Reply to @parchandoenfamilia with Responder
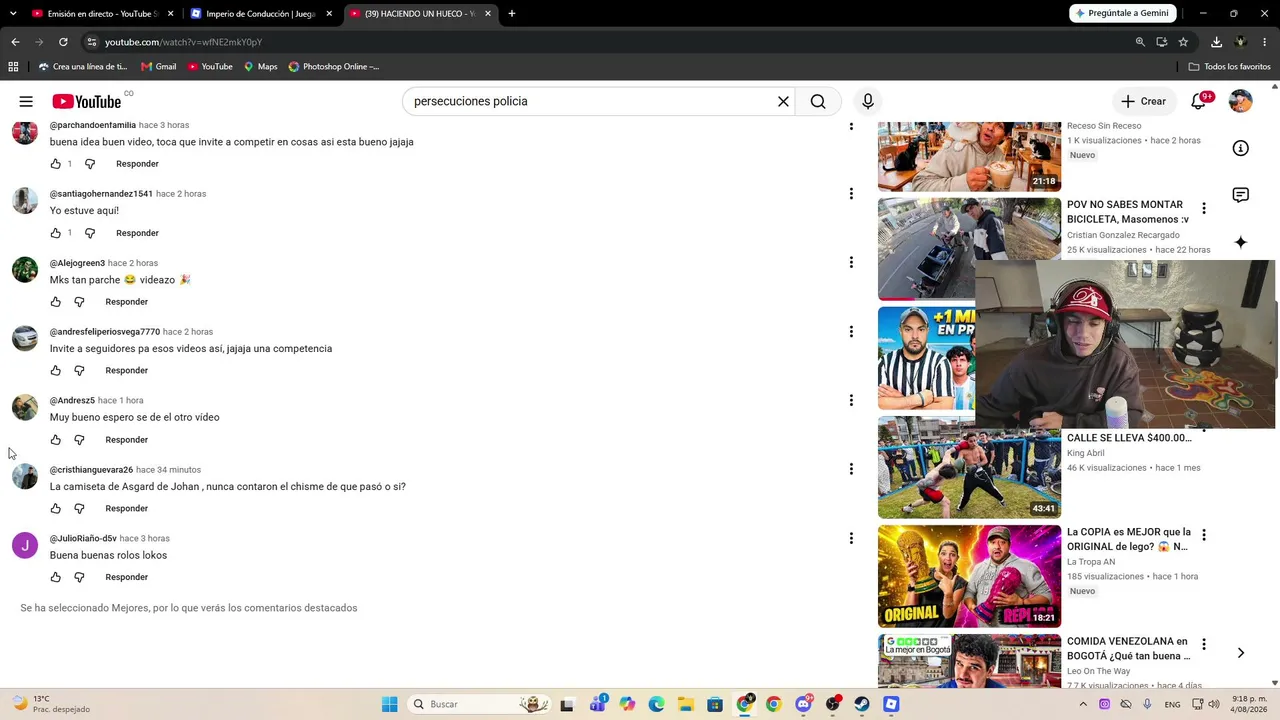Screen dimensions: 1280x720 click(x=137, y=164)
